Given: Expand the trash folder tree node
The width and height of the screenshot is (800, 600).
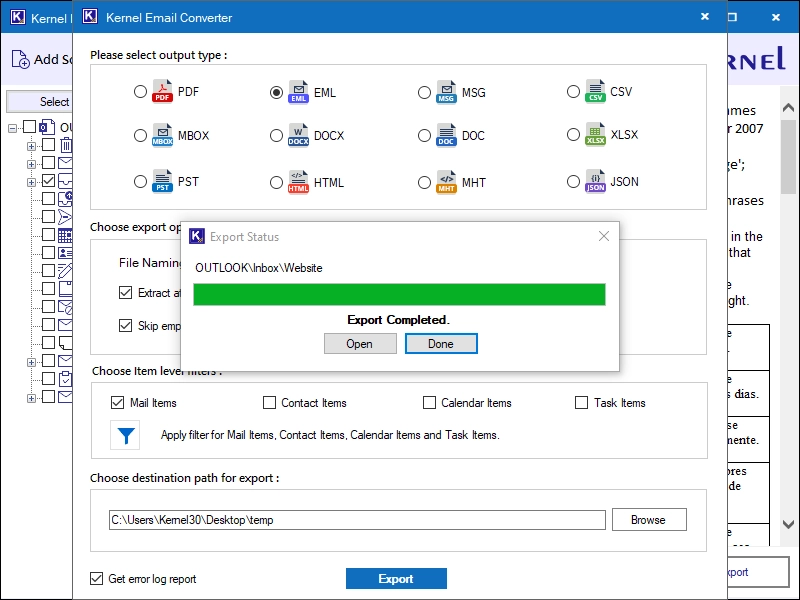Looking at the screenshot, I should click(31, 146).
